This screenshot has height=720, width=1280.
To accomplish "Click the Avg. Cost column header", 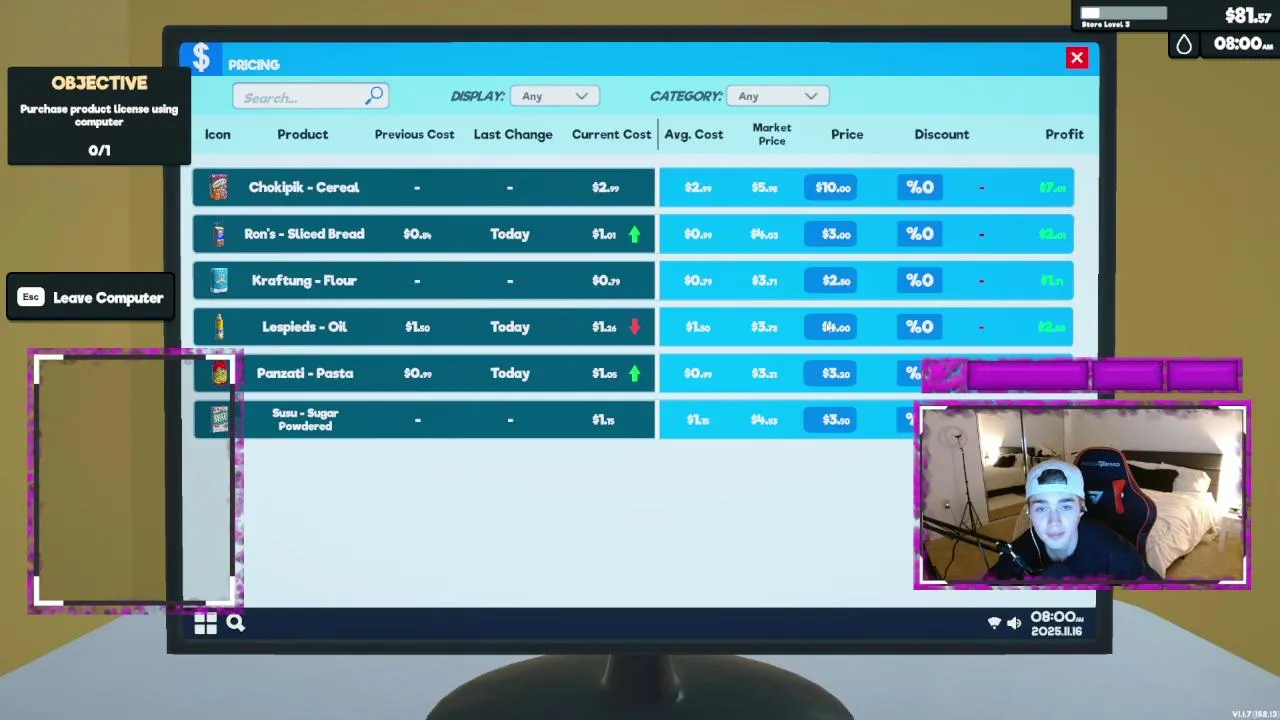I will (x=694, y=134).
